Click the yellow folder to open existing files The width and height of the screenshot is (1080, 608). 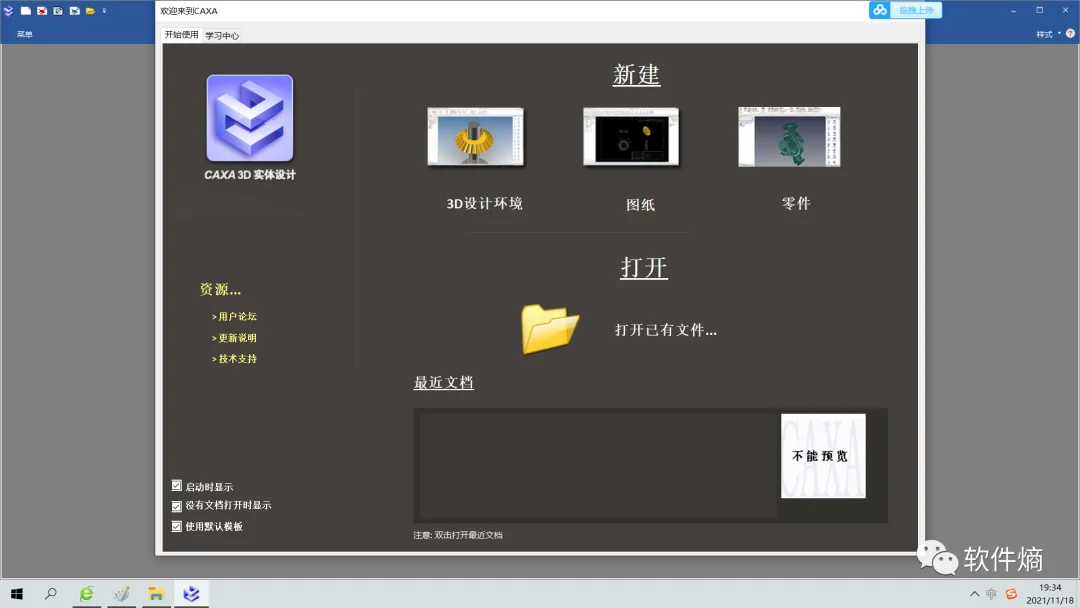pyautogui.click(x=548, y=329)
